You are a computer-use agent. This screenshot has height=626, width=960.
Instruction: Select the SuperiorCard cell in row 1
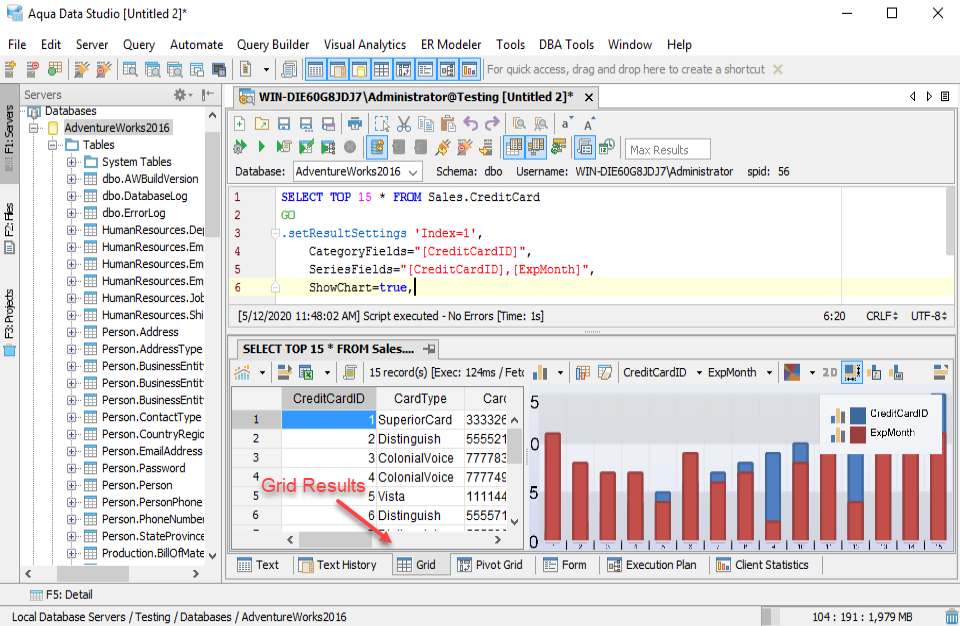pyautogui.click(x=420, y=420)
